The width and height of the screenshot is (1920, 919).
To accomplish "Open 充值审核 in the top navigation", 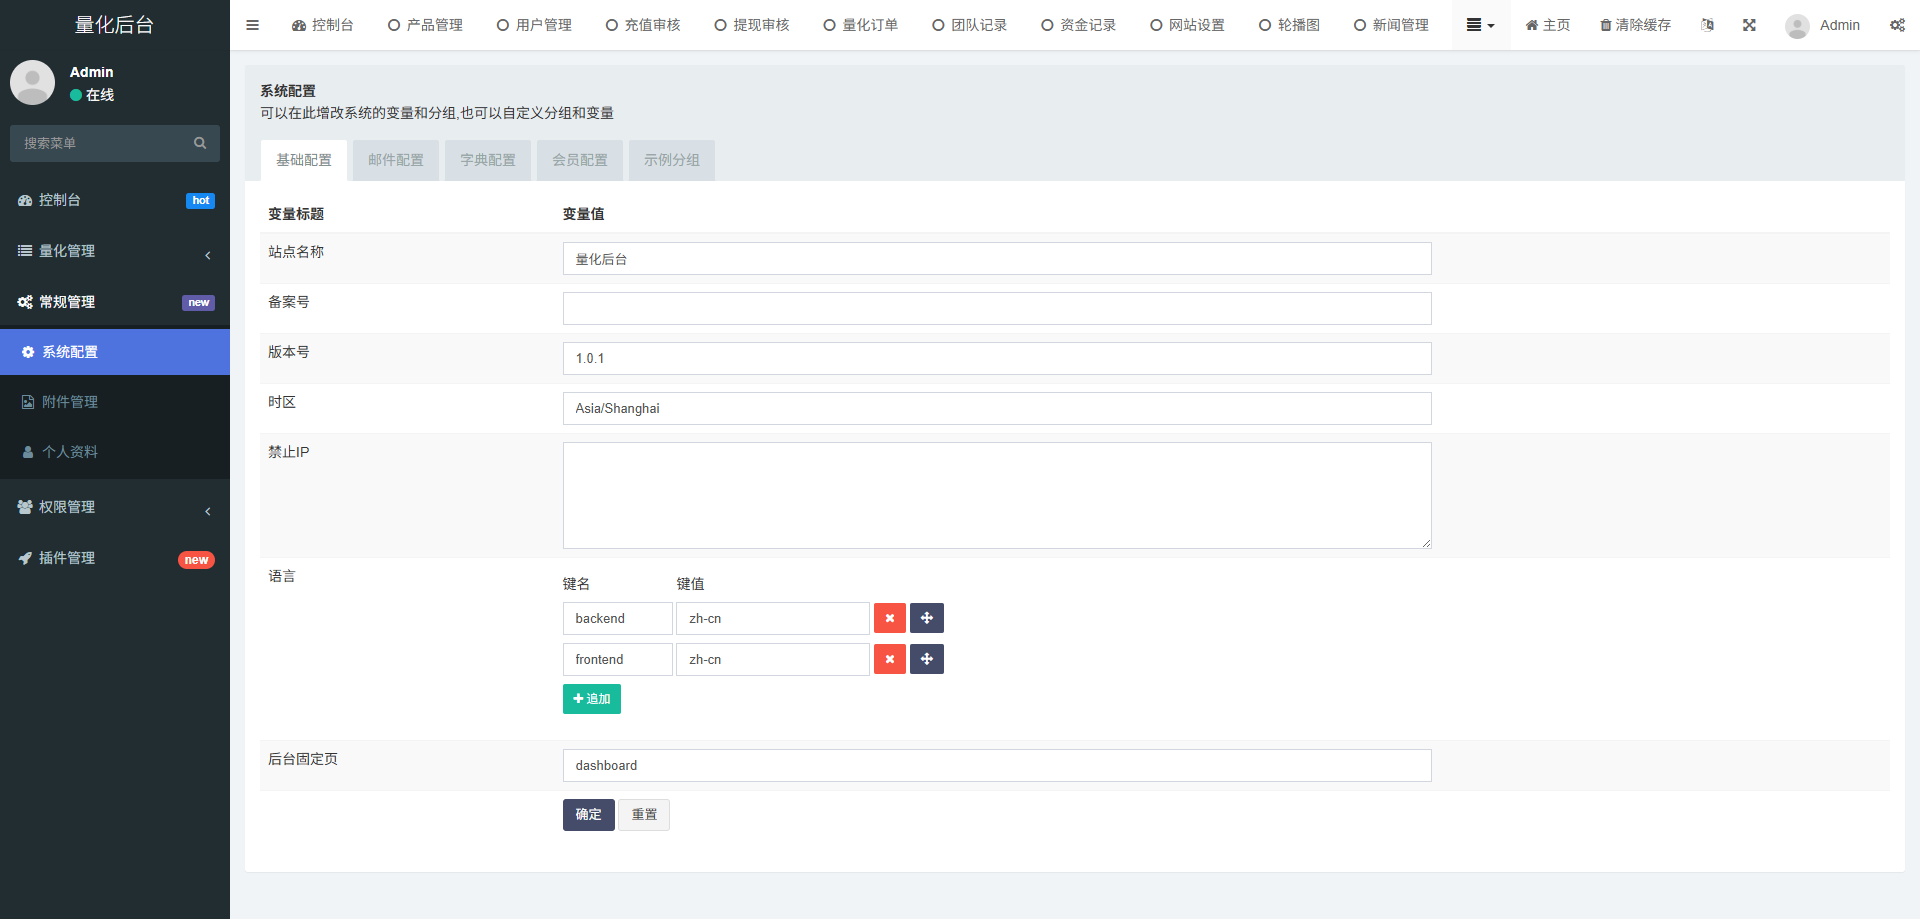I will [643, 25].
